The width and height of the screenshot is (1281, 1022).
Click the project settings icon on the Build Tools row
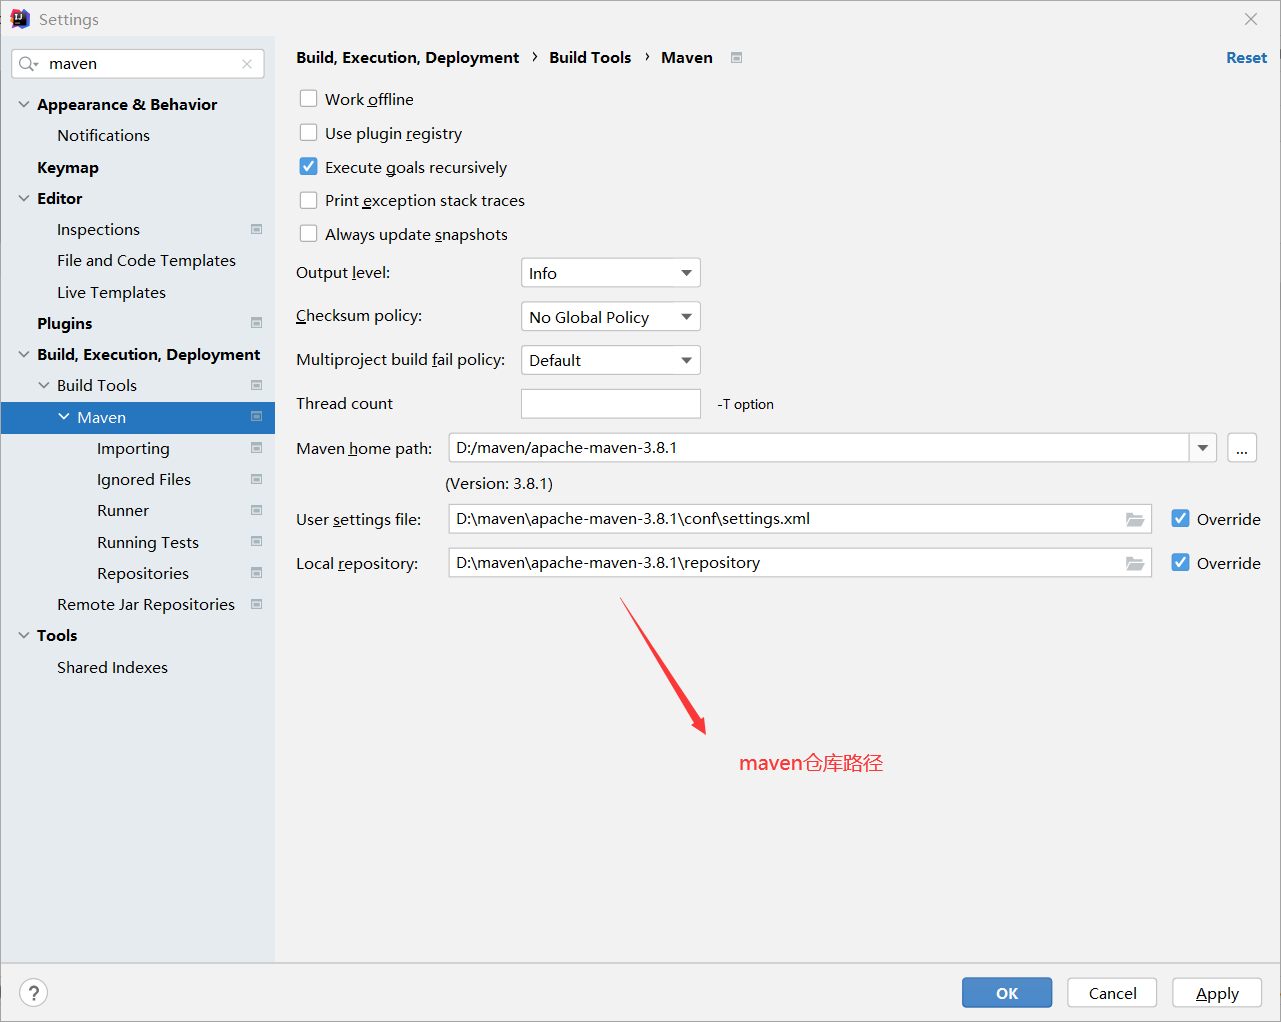coord(256,385)
